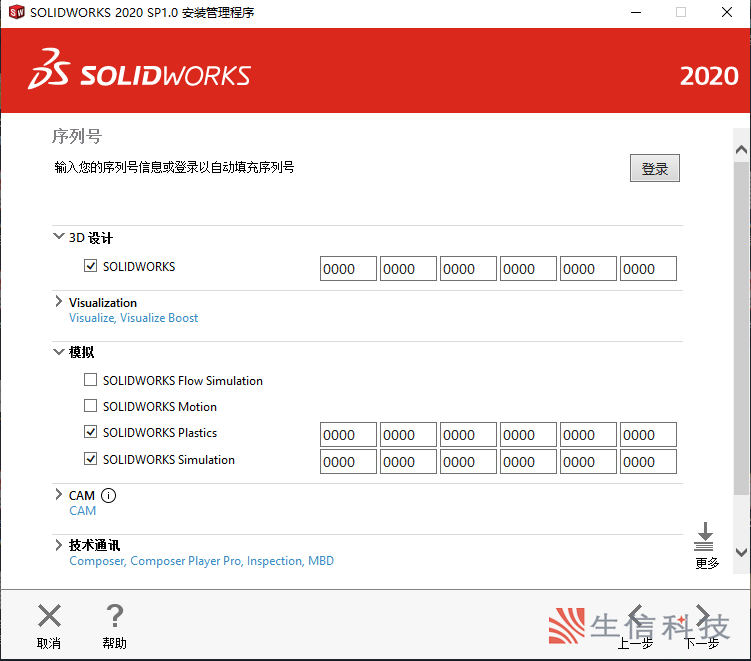Click third serial field of Plastics row
The width and height of the screenshot is (751, 661).
(468, 435)
